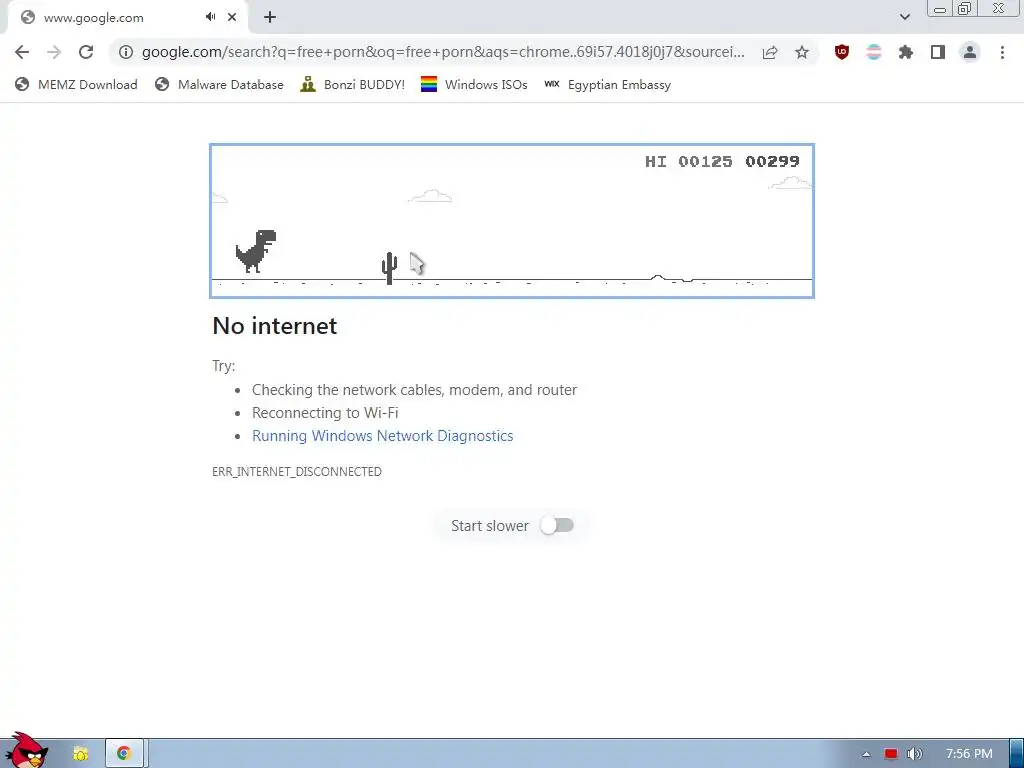Select the www.google.com tab
The height and width of the screenshot is (768, 1024).
coord(127,18)
